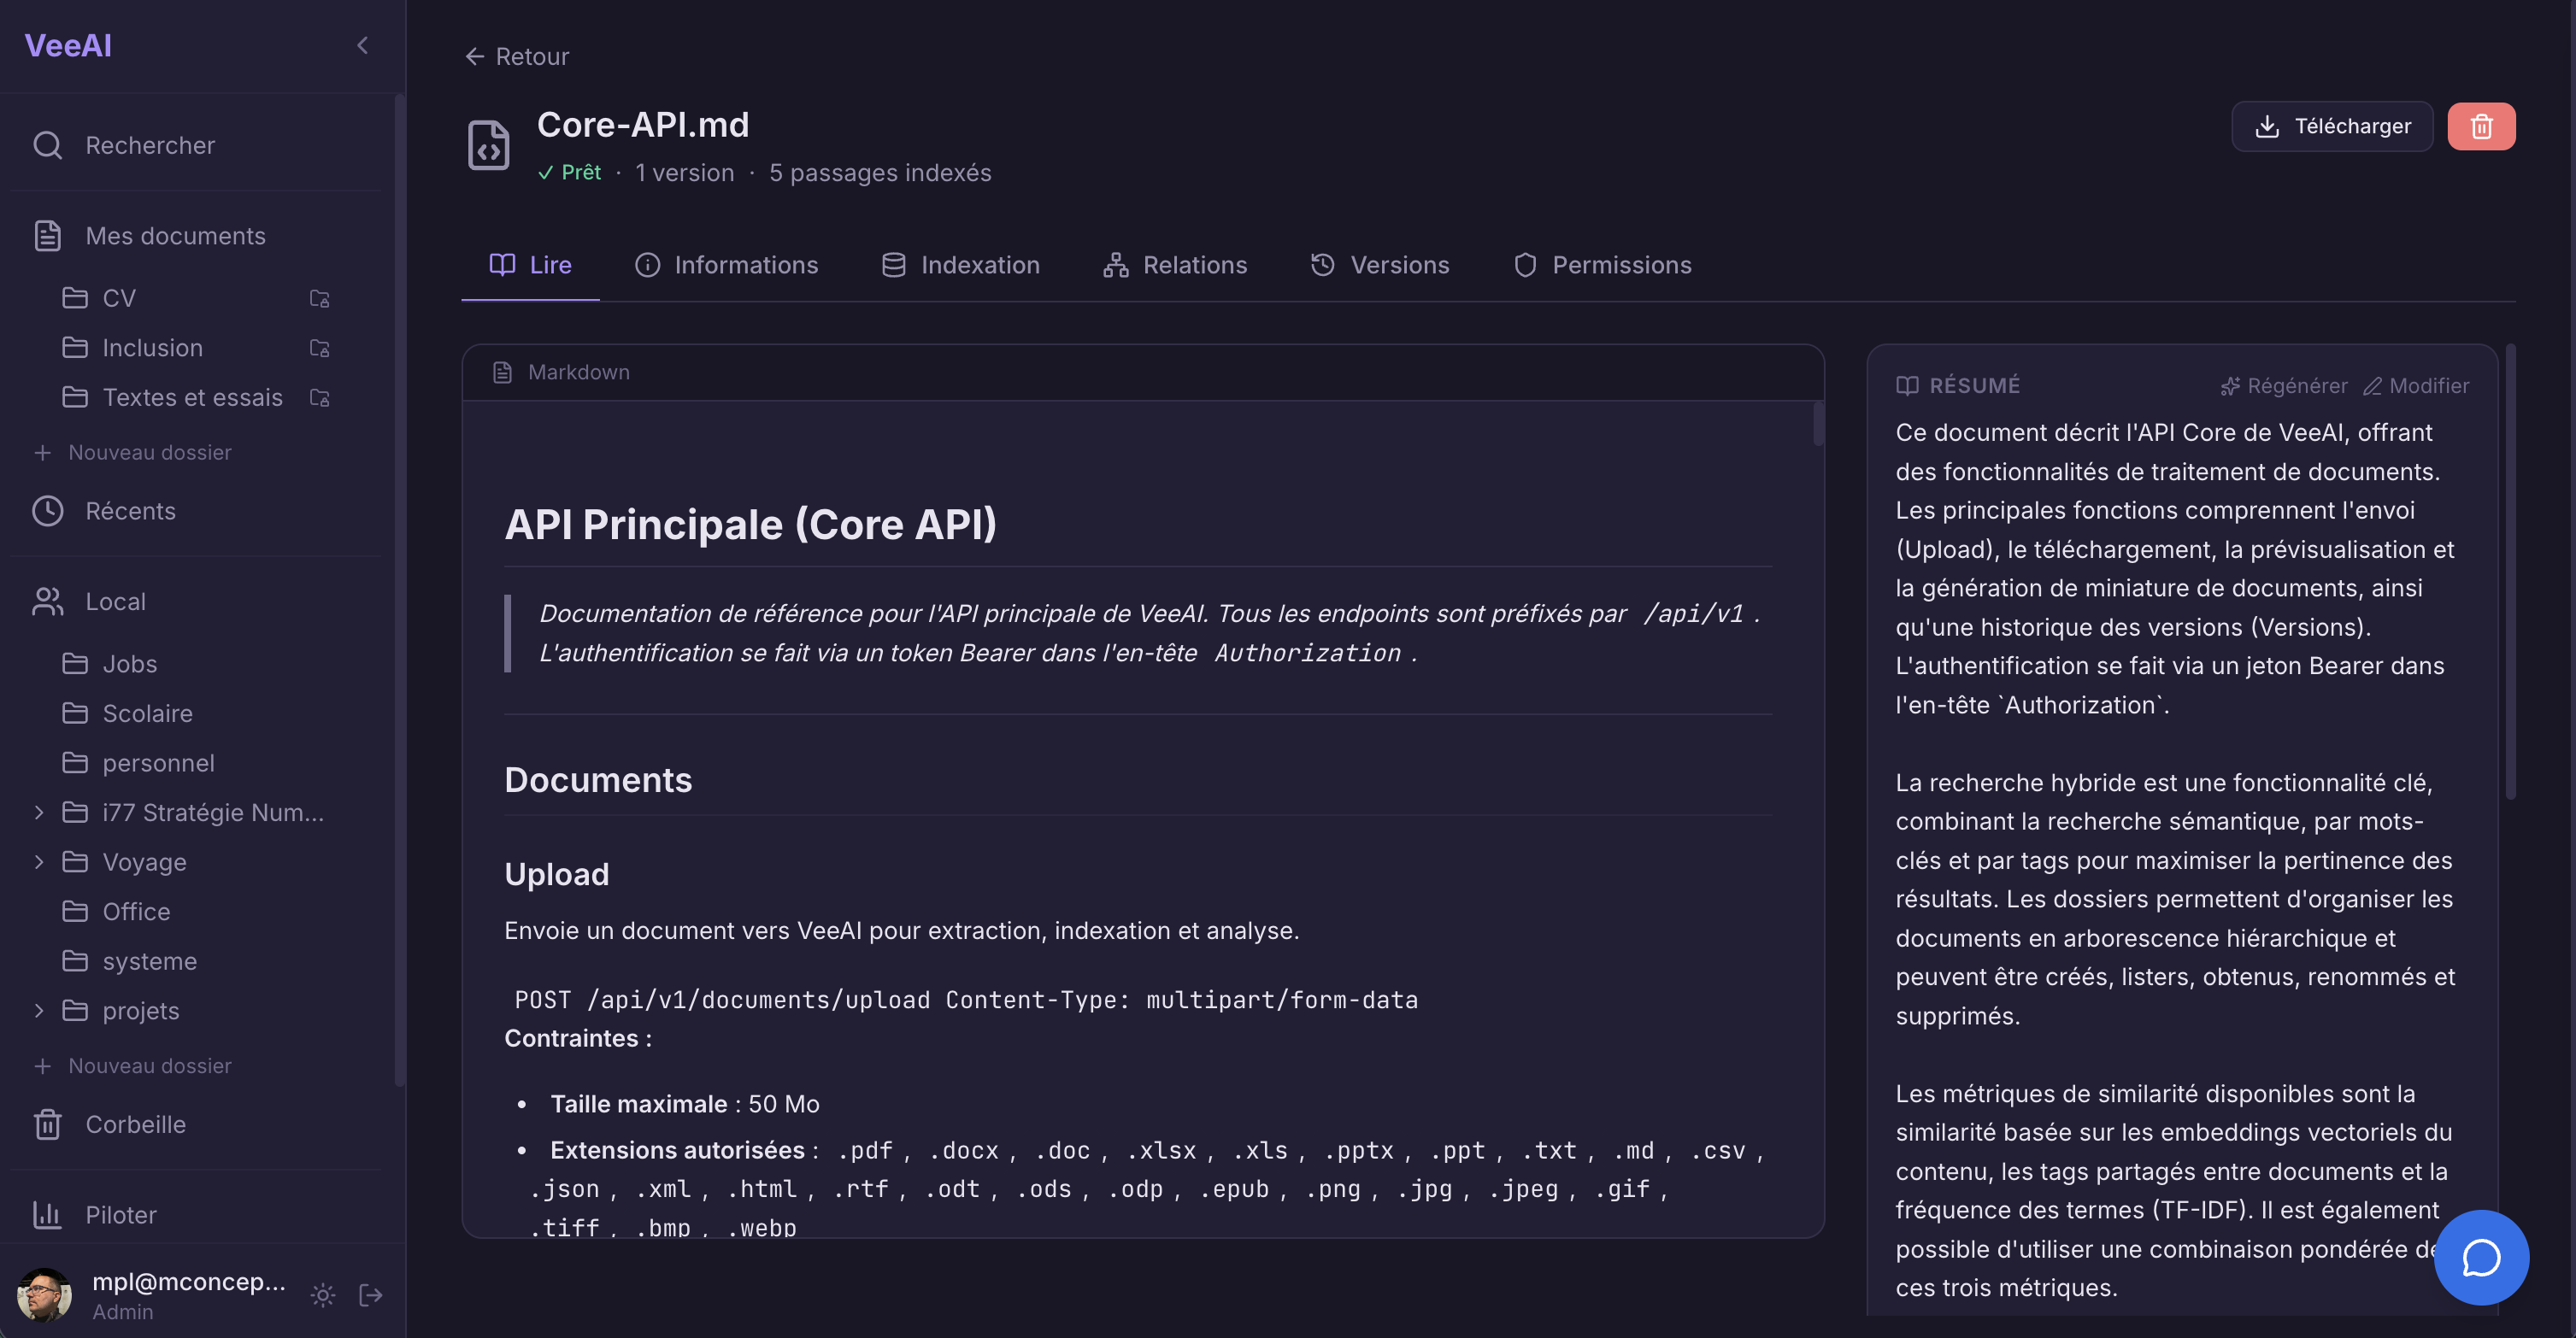Click the Core-API.md document icon
This screenshot has height=1338, width=2576.
488,145
